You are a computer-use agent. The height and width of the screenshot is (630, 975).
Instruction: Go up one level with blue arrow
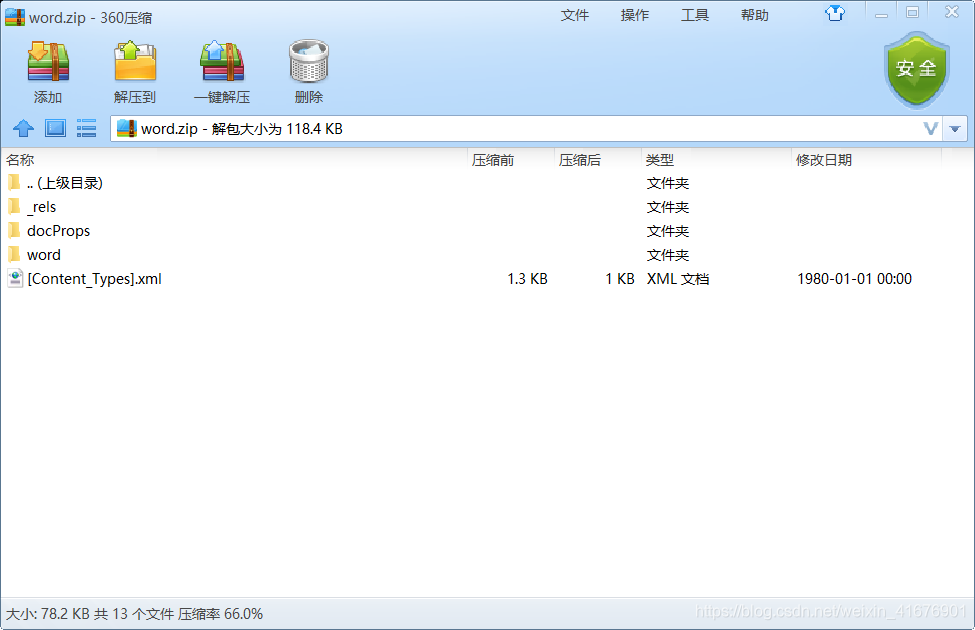(24, 129)
